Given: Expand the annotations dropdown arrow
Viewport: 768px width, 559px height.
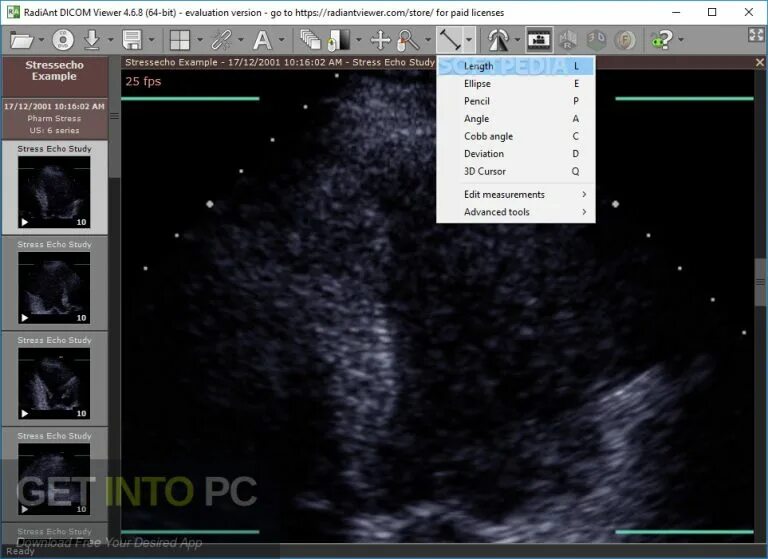Looking at the screenshot, I should 282,40.
